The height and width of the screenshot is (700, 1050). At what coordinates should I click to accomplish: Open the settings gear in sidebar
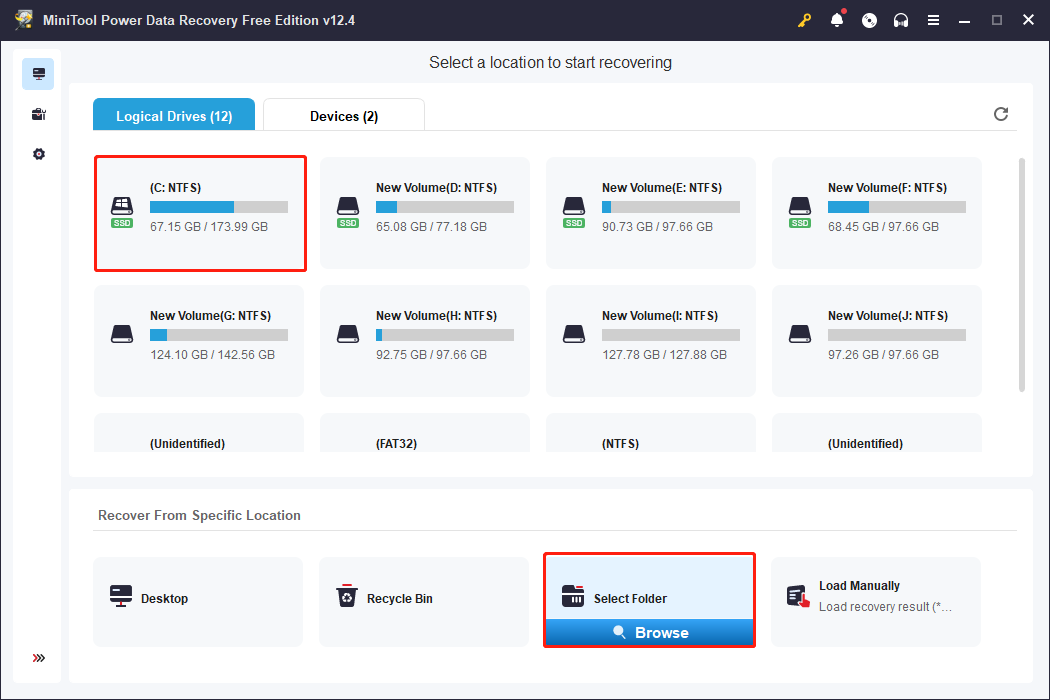tap(37, 153)
